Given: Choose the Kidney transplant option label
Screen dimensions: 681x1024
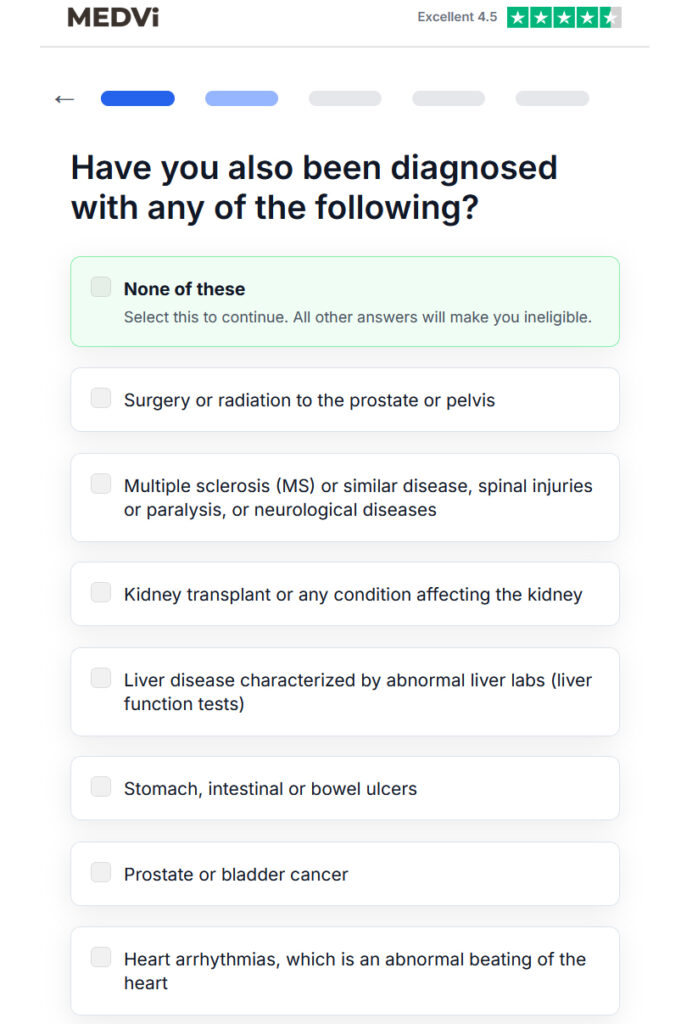Looking at the screenshot, I should point(353,595).
